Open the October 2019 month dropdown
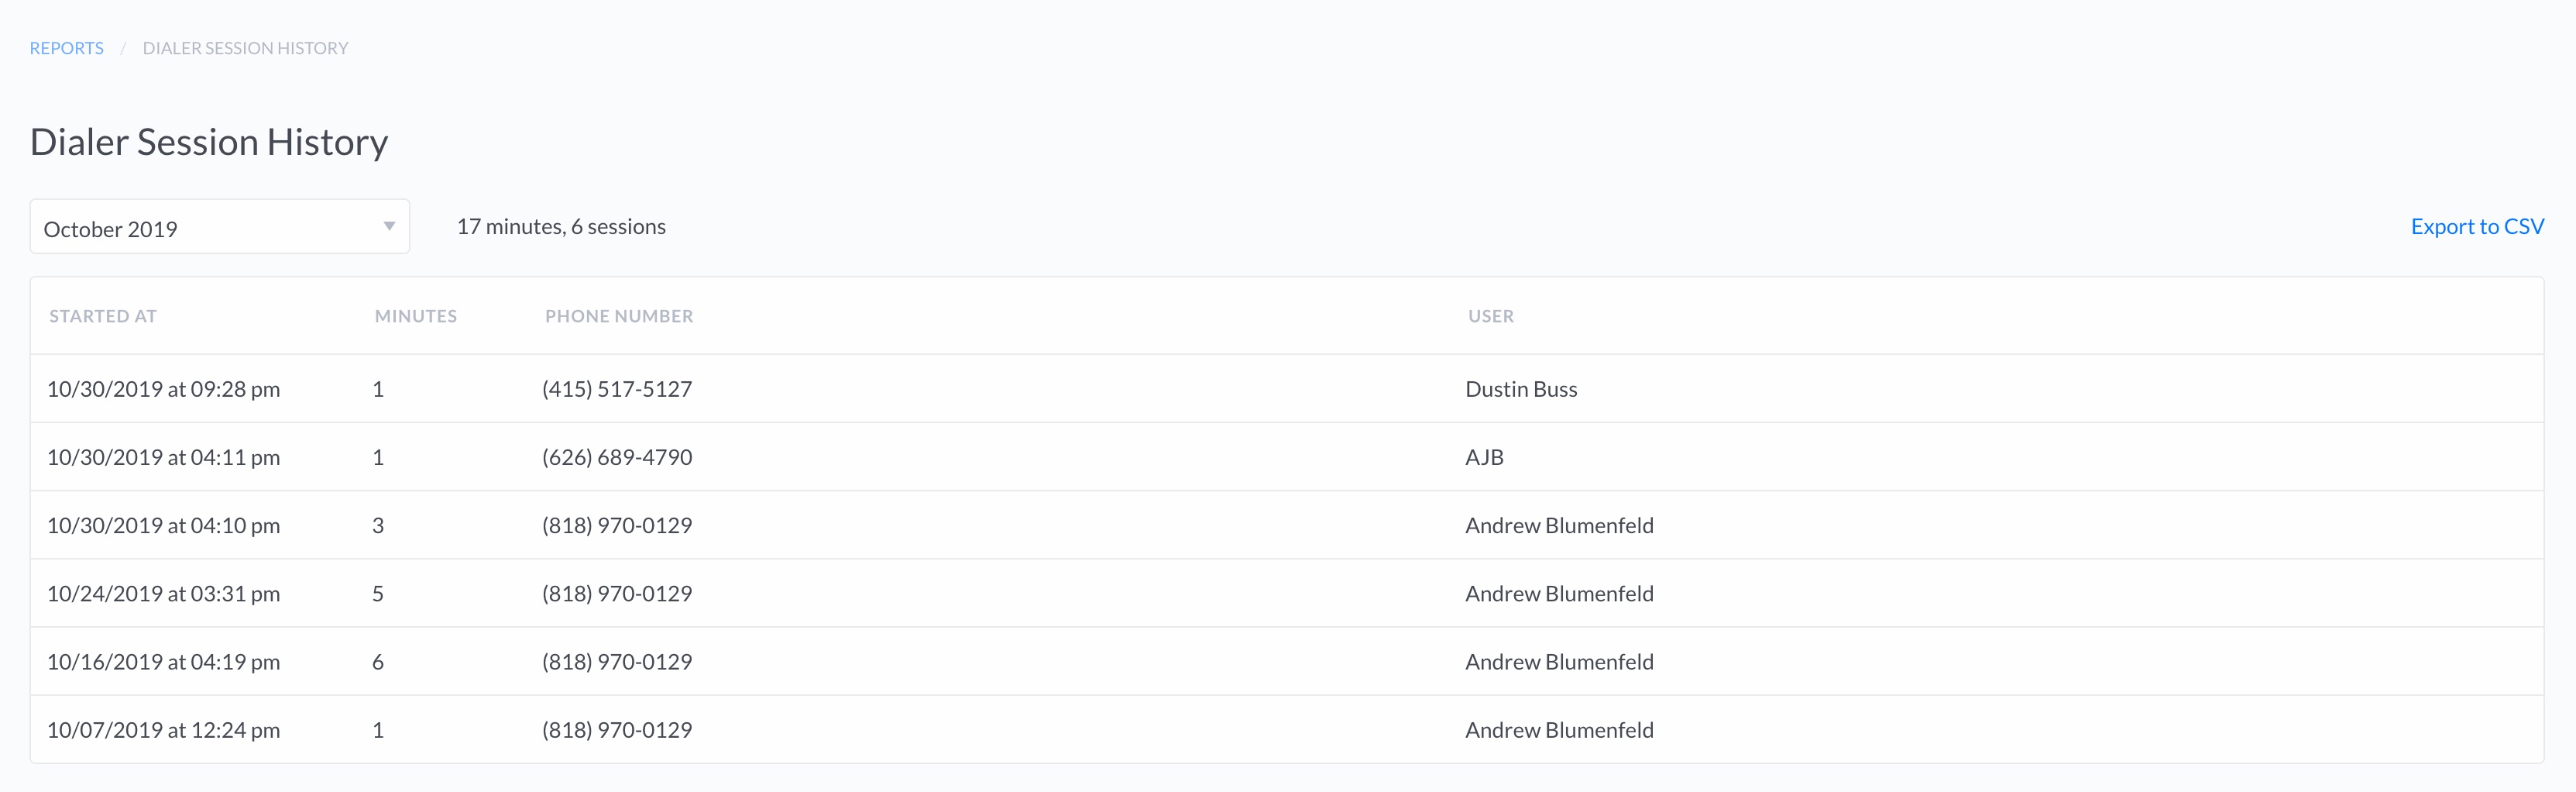 [x=220, y=227]
